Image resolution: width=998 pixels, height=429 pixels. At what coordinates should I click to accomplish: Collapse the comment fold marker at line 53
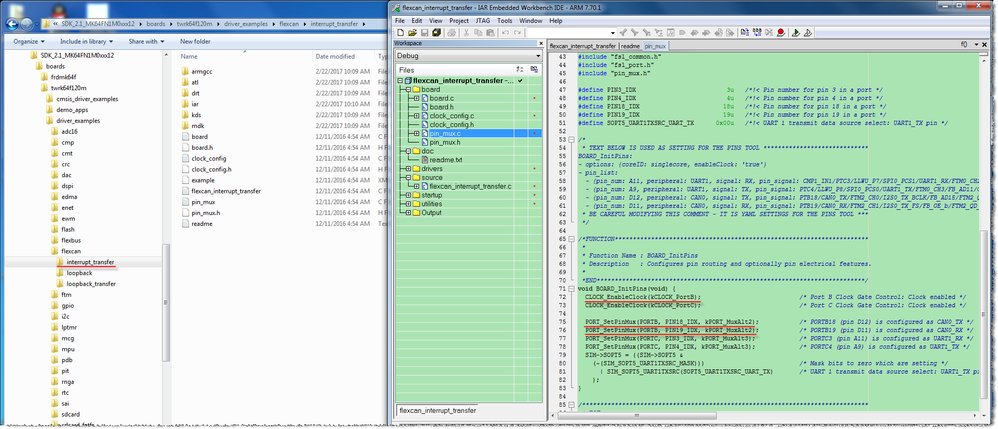coord(571,139)
